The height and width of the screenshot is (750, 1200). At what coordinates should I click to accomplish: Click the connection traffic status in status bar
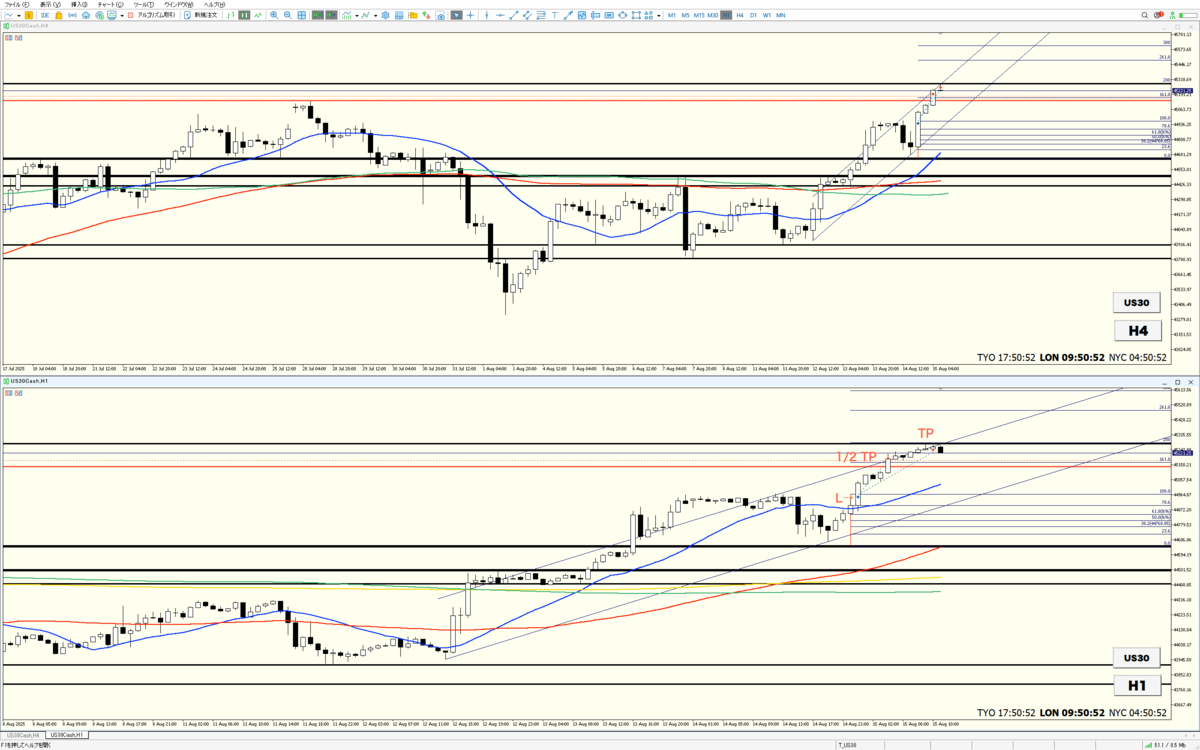pos(1165,745)
